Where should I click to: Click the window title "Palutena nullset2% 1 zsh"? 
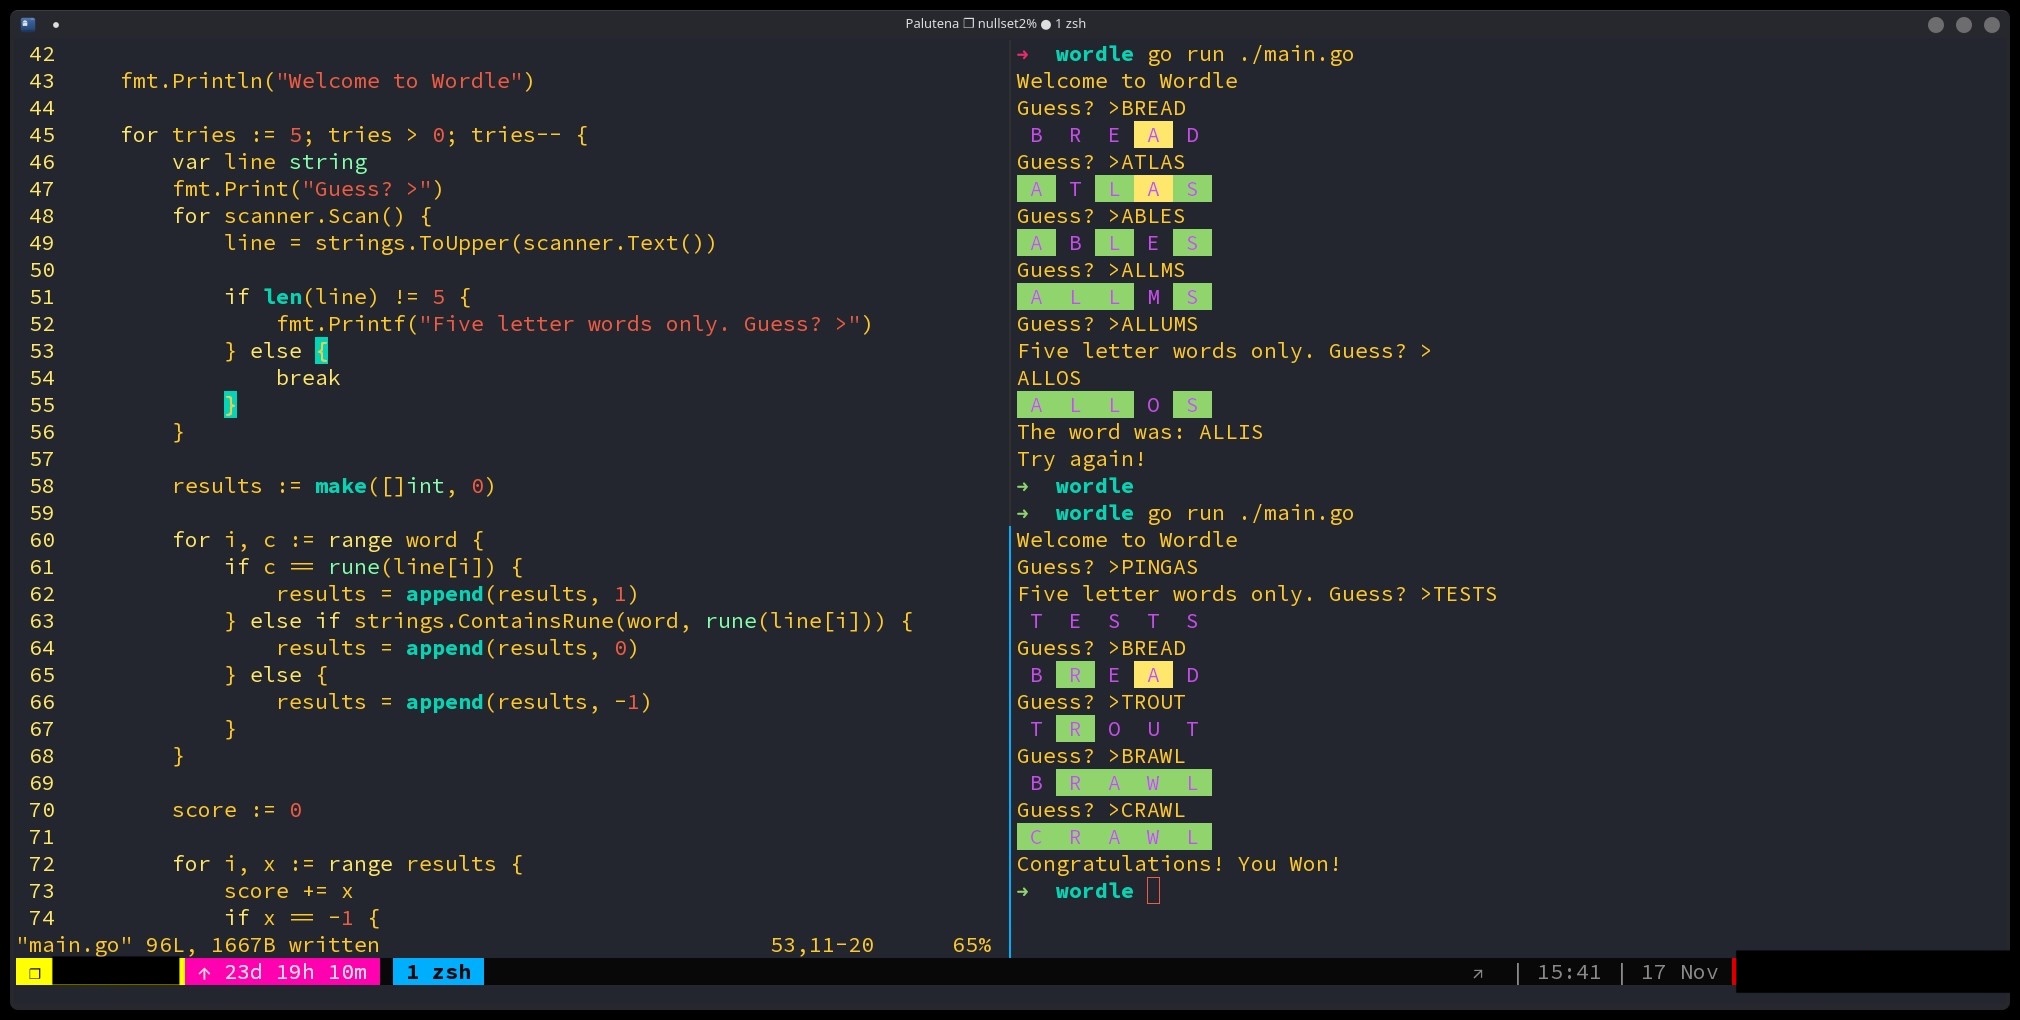pyautogui.click(x=995, y=24)
